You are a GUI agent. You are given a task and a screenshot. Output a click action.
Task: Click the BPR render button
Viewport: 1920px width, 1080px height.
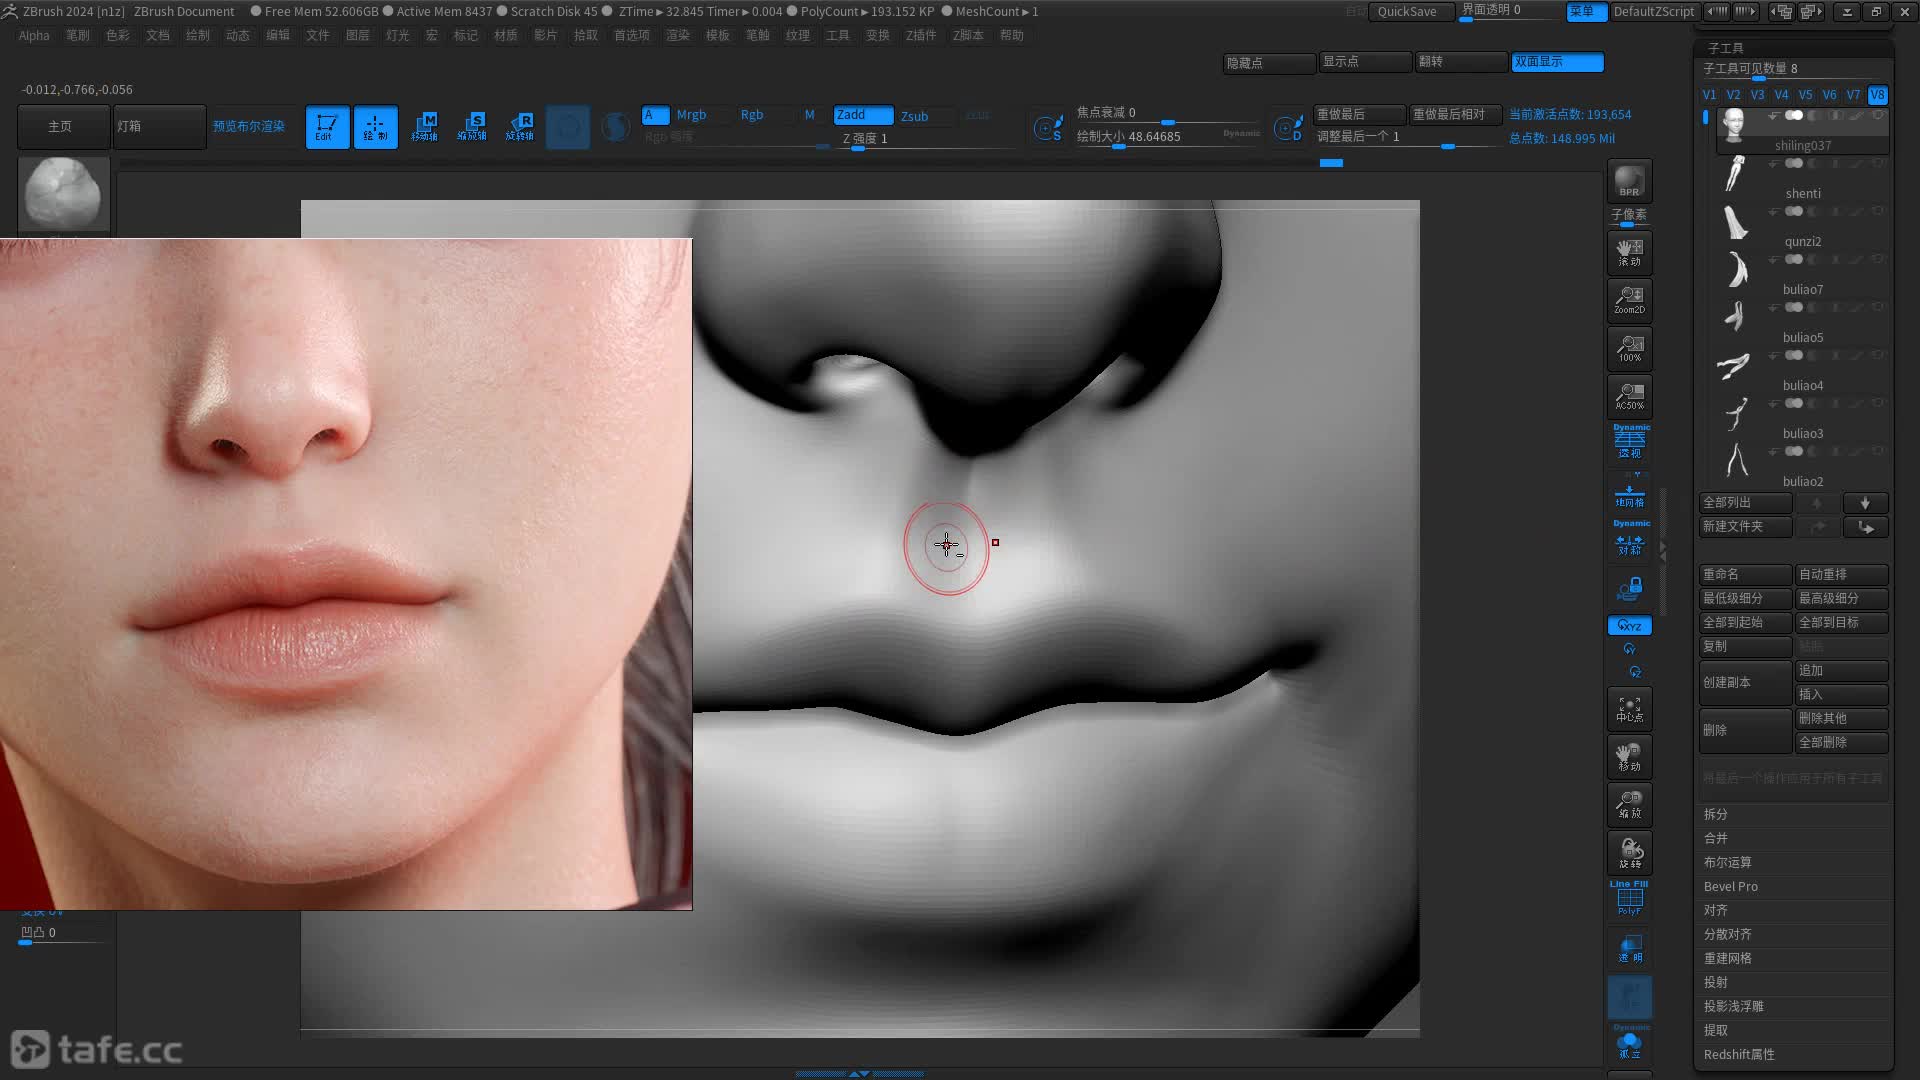1629,181
